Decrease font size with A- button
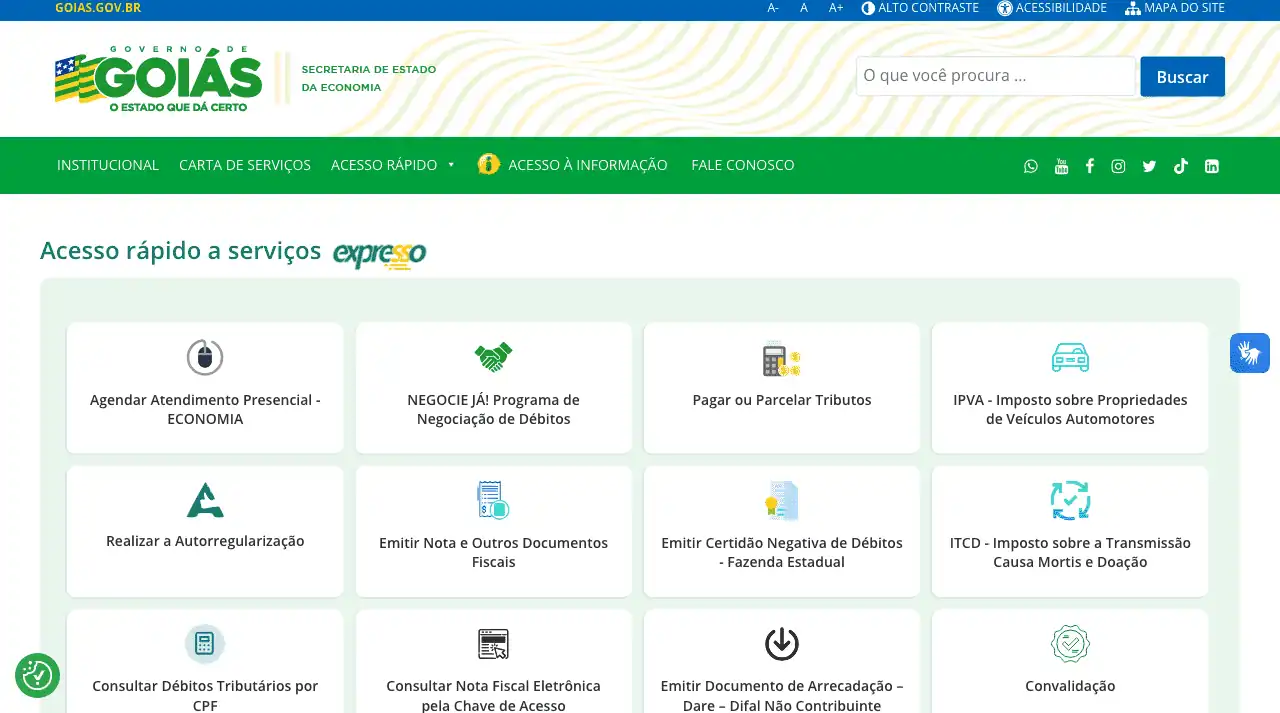Viewport: 1280px width, 713px height. coord(773,8)
